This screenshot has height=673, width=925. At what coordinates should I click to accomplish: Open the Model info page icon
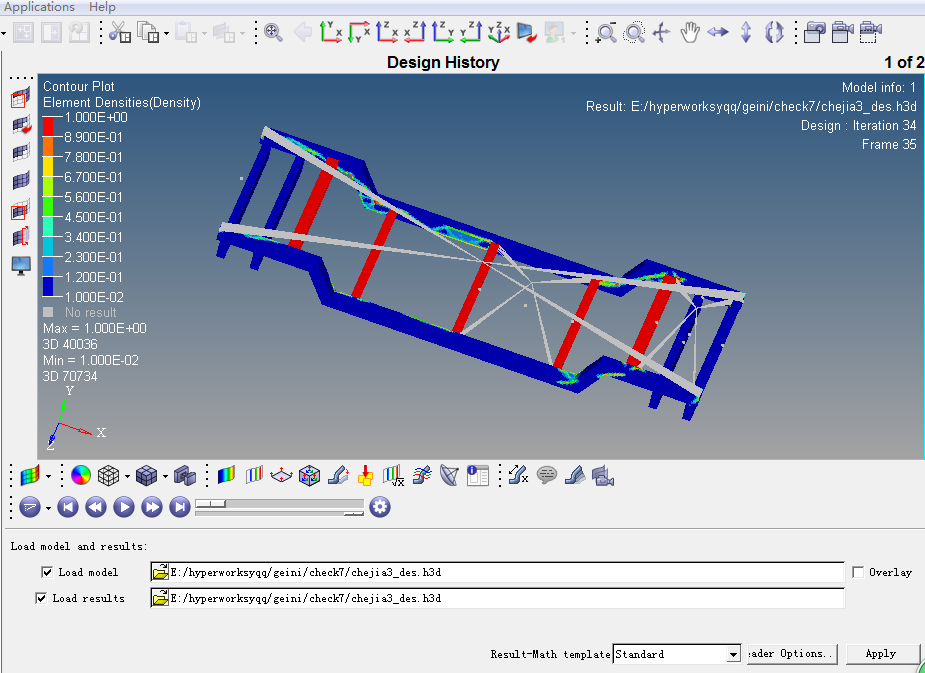coord(477,475)
